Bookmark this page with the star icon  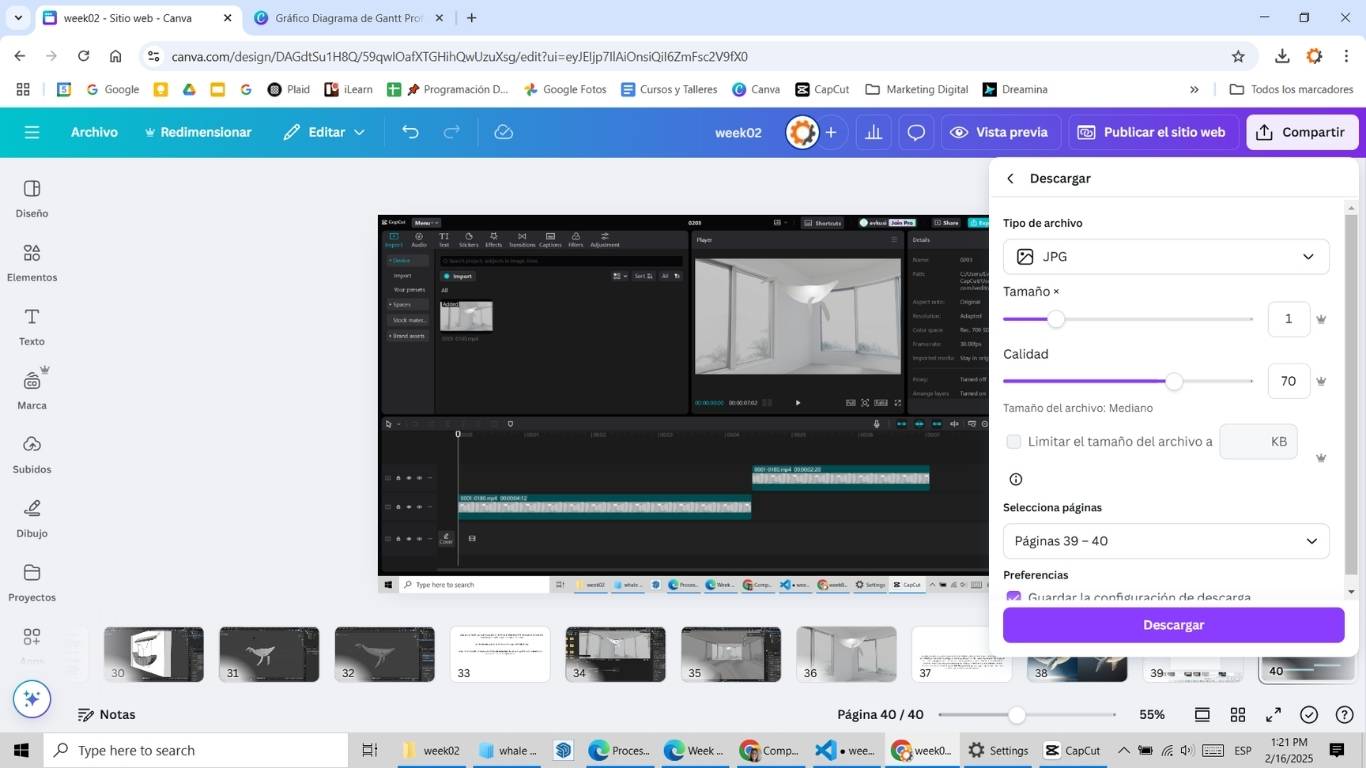[1238, 56]
